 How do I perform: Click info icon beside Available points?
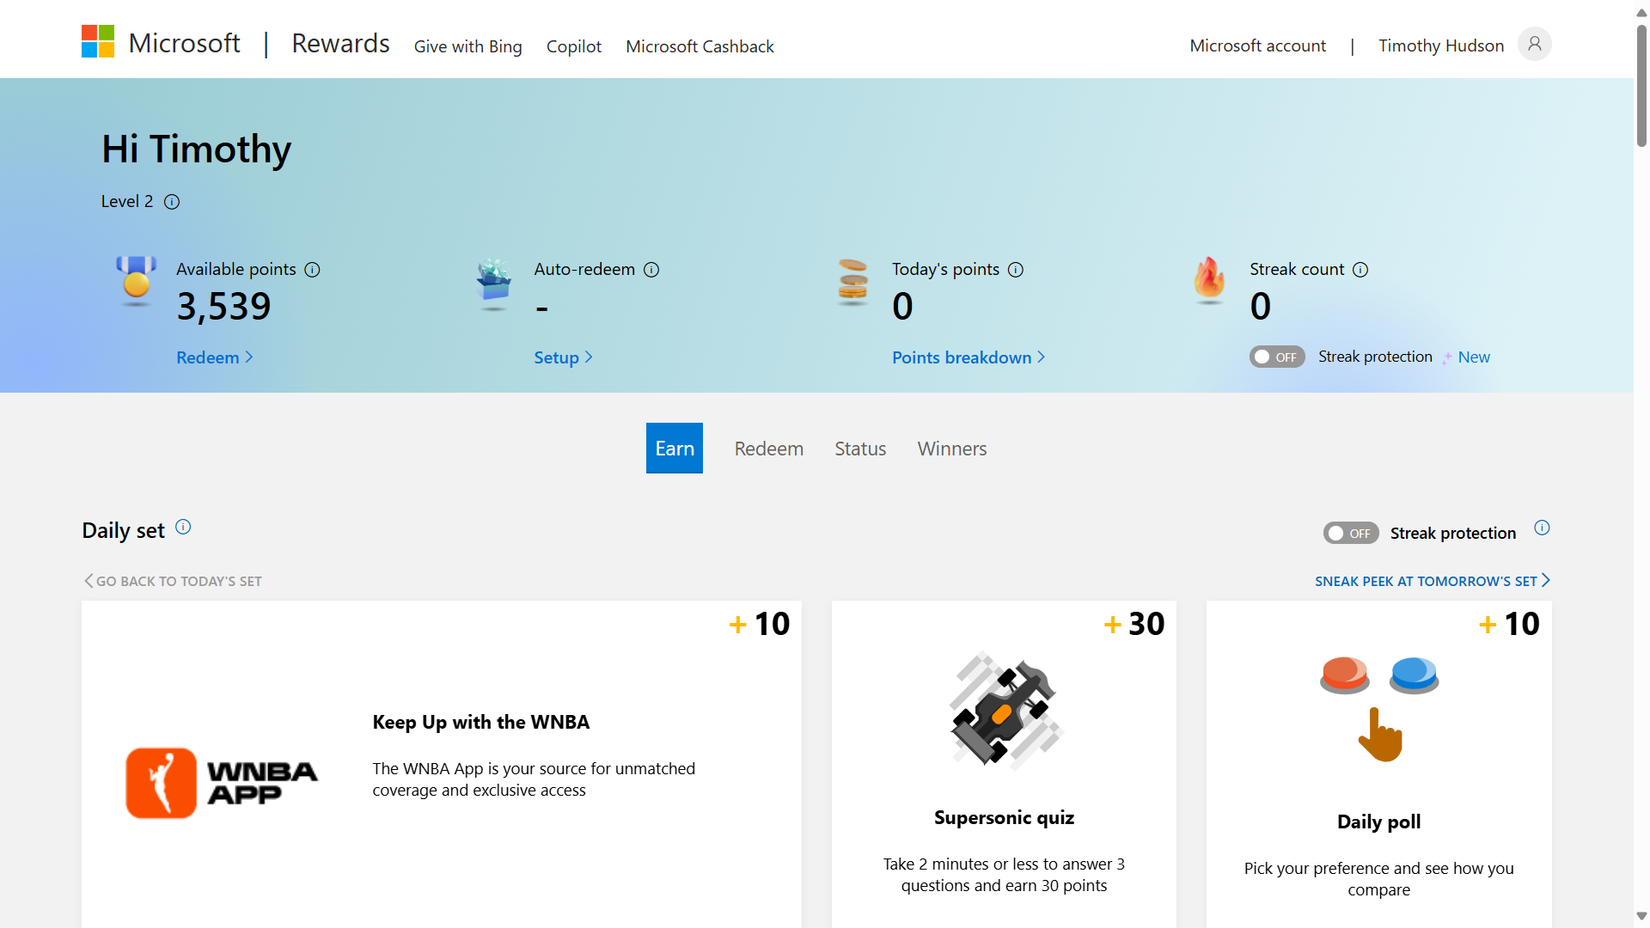coord(312,270)
